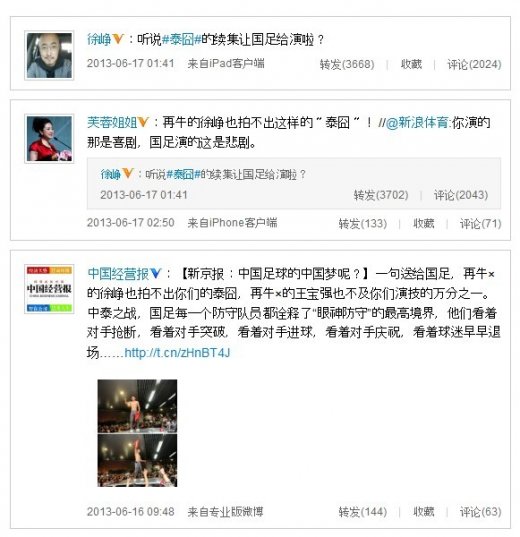This screenshot has width=520, height=537.
Task: Click 收藏 on 芙蓉姐姐's post
Action: (x=424, y=224)
